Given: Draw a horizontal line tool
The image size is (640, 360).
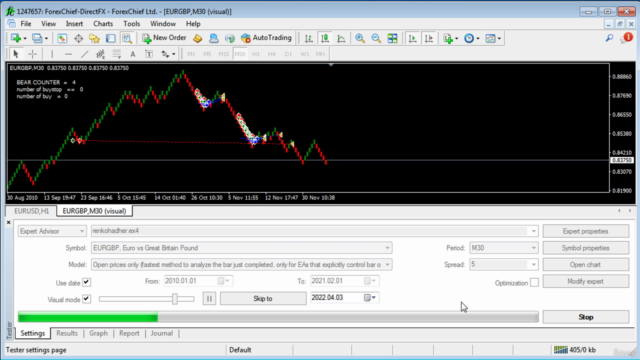Looking at the screenshot, I should (x=68, y=54).
